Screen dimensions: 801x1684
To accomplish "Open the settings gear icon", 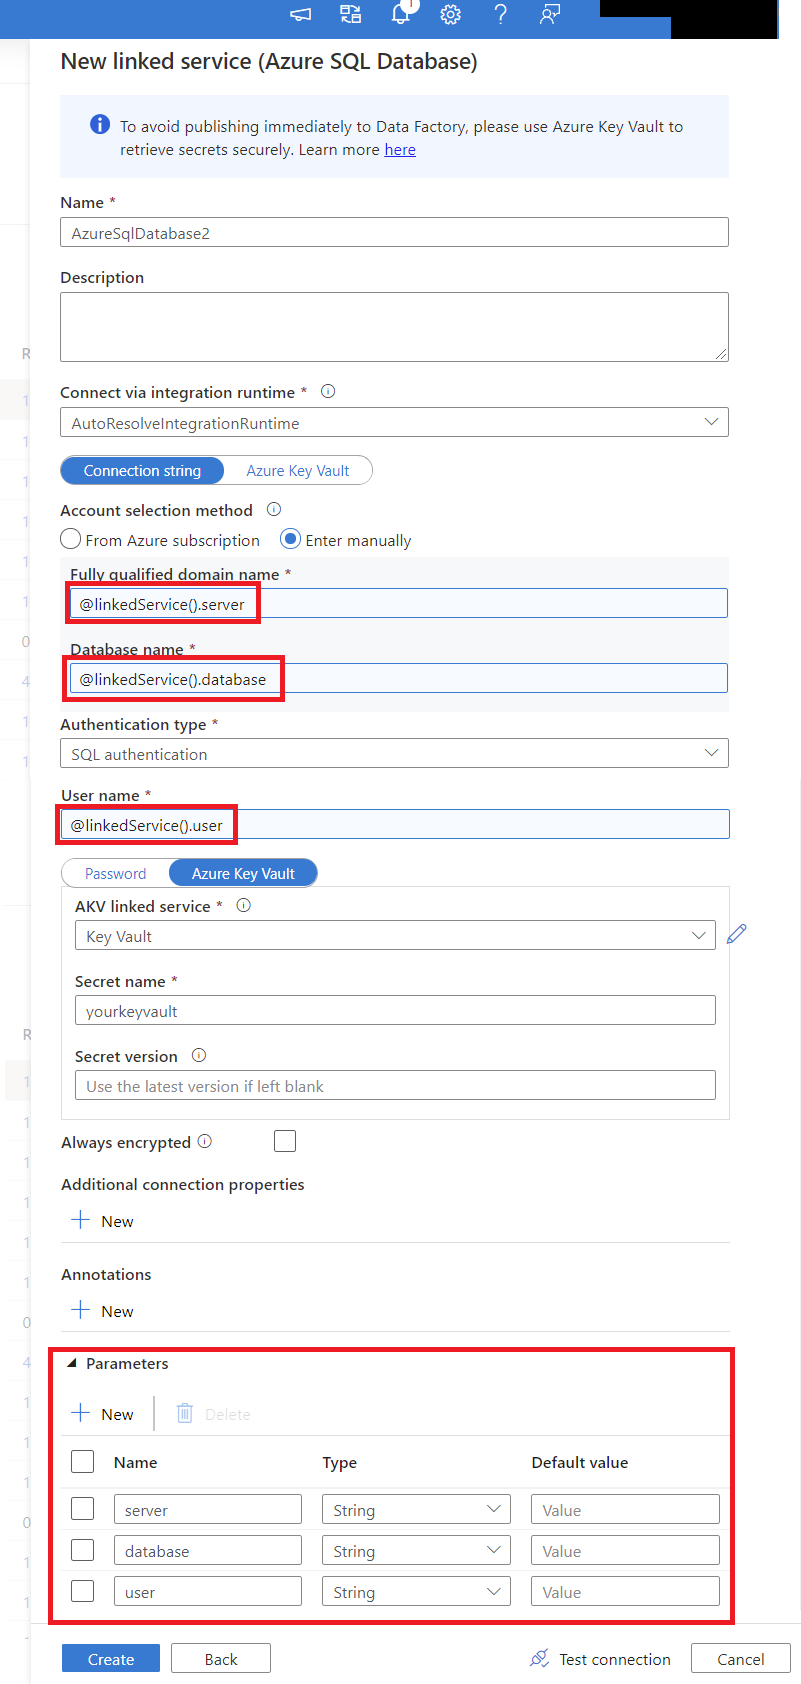I will (x=450, y=14).
